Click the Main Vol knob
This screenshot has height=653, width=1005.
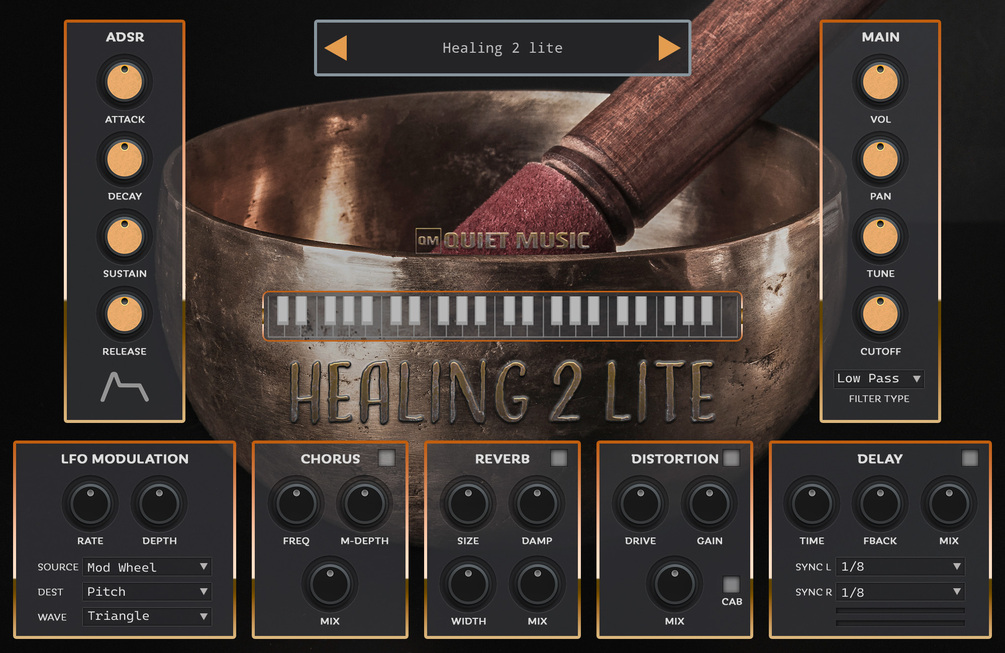click(880, 83)
